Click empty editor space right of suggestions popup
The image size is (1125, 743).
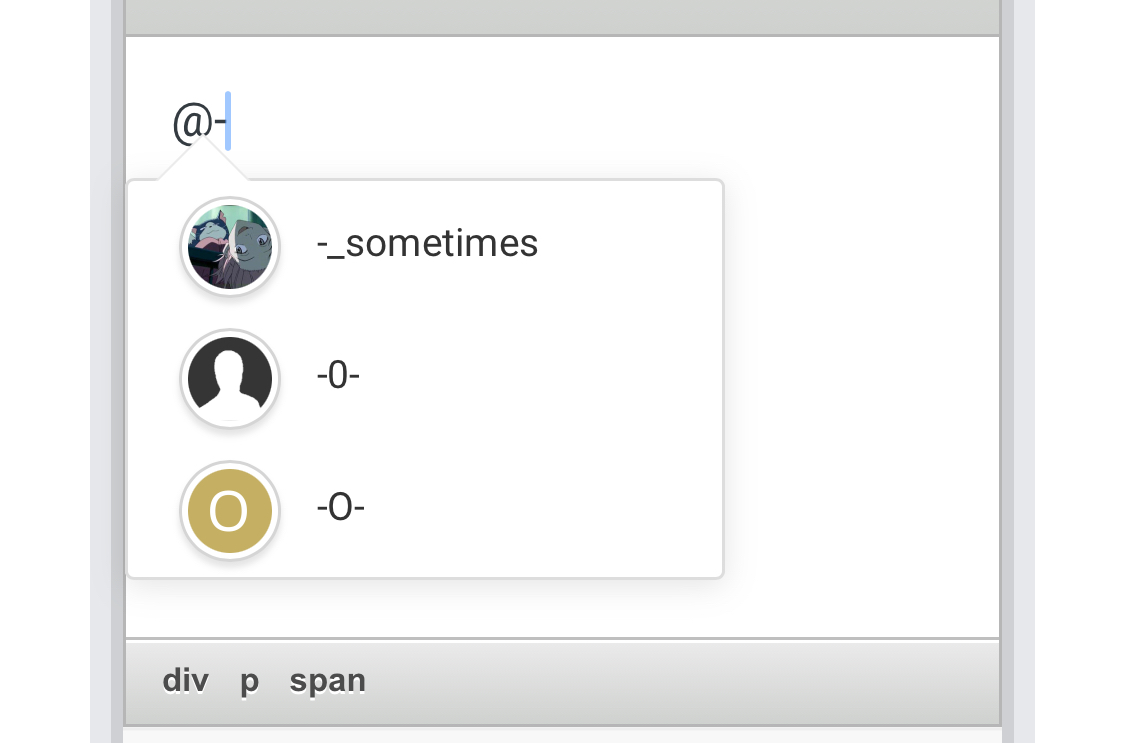pos(860,380)
